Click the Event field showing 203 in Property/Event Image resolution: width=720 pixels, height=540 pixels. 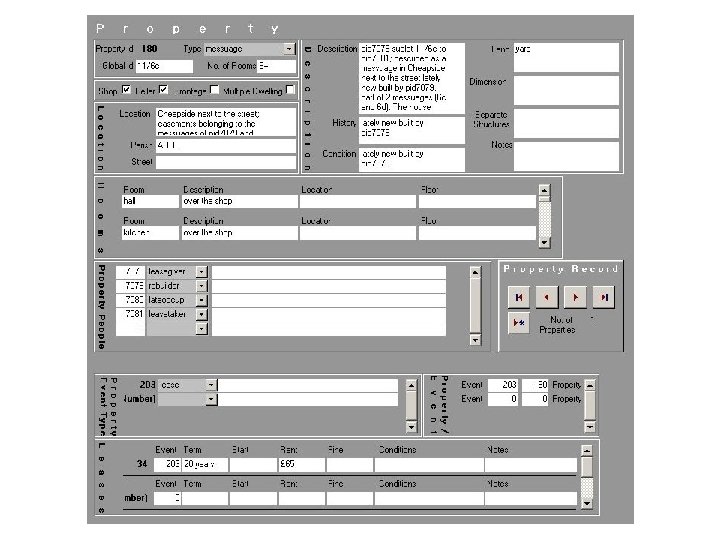503,385
